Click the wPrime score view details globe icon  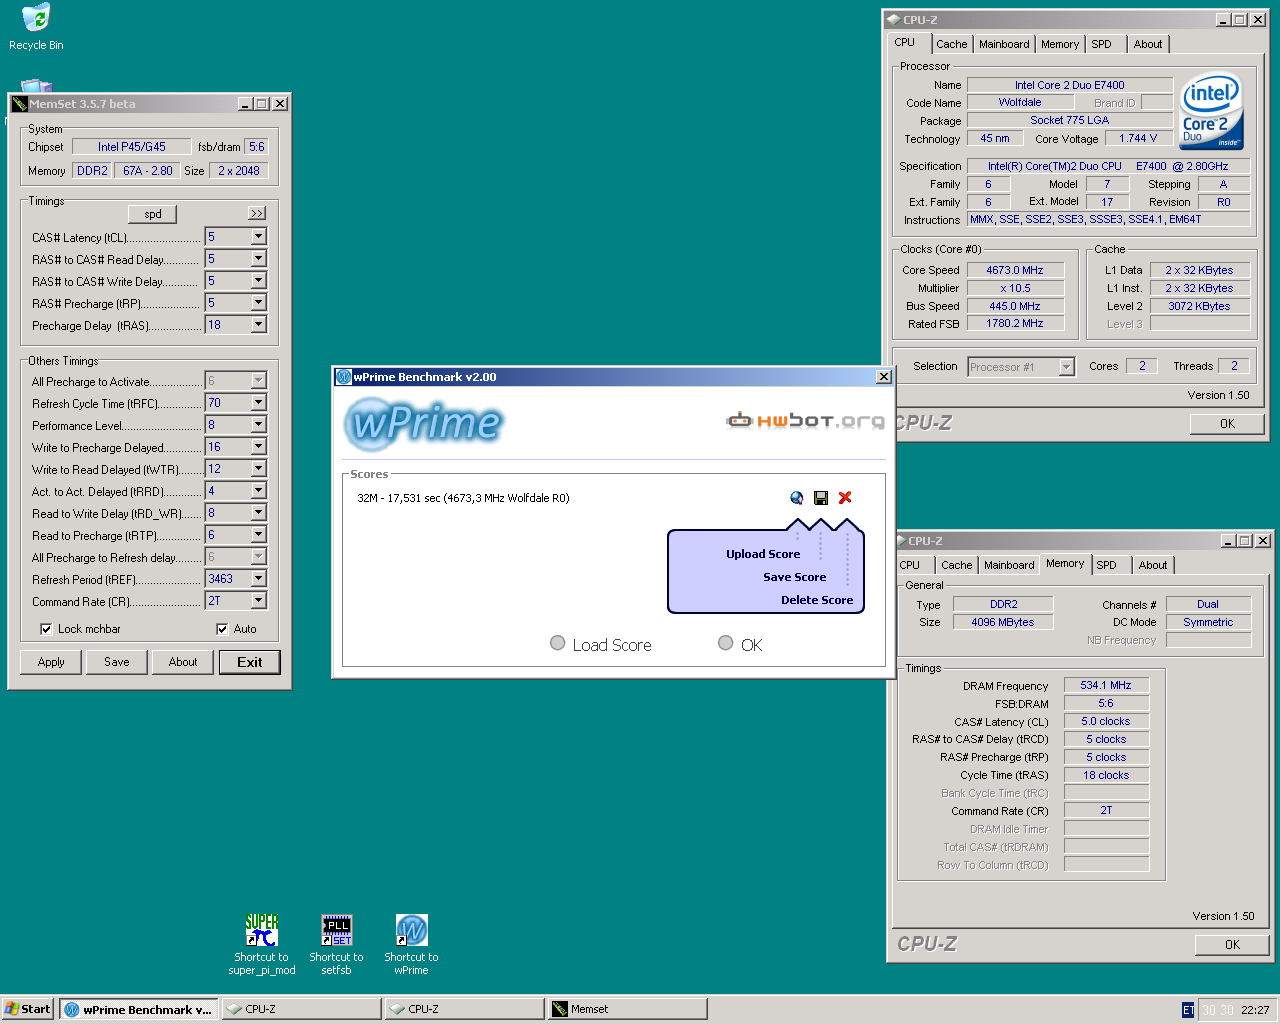[797, 498]
